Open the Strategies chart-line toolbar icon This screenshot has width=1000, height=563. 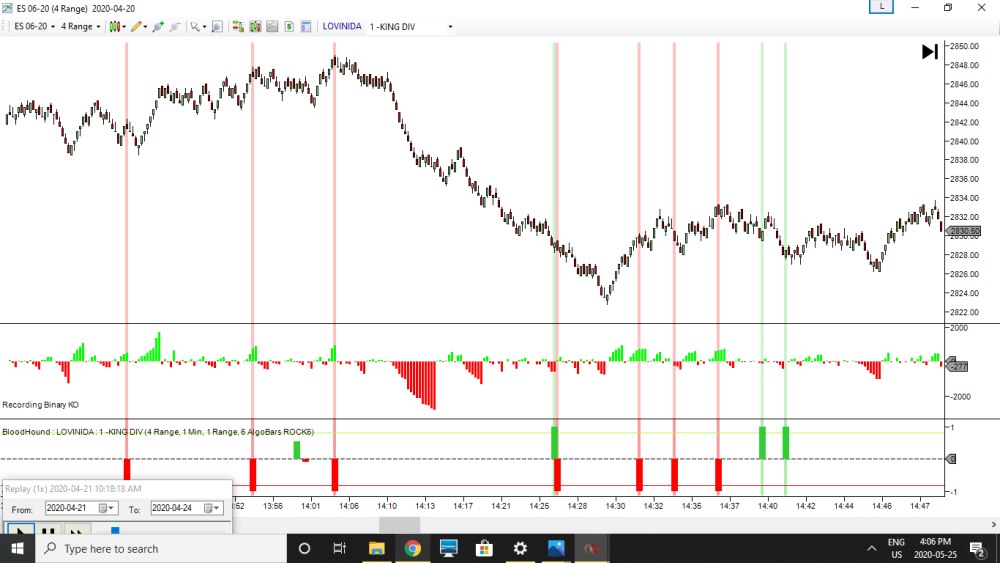click(x=272, y=26)
